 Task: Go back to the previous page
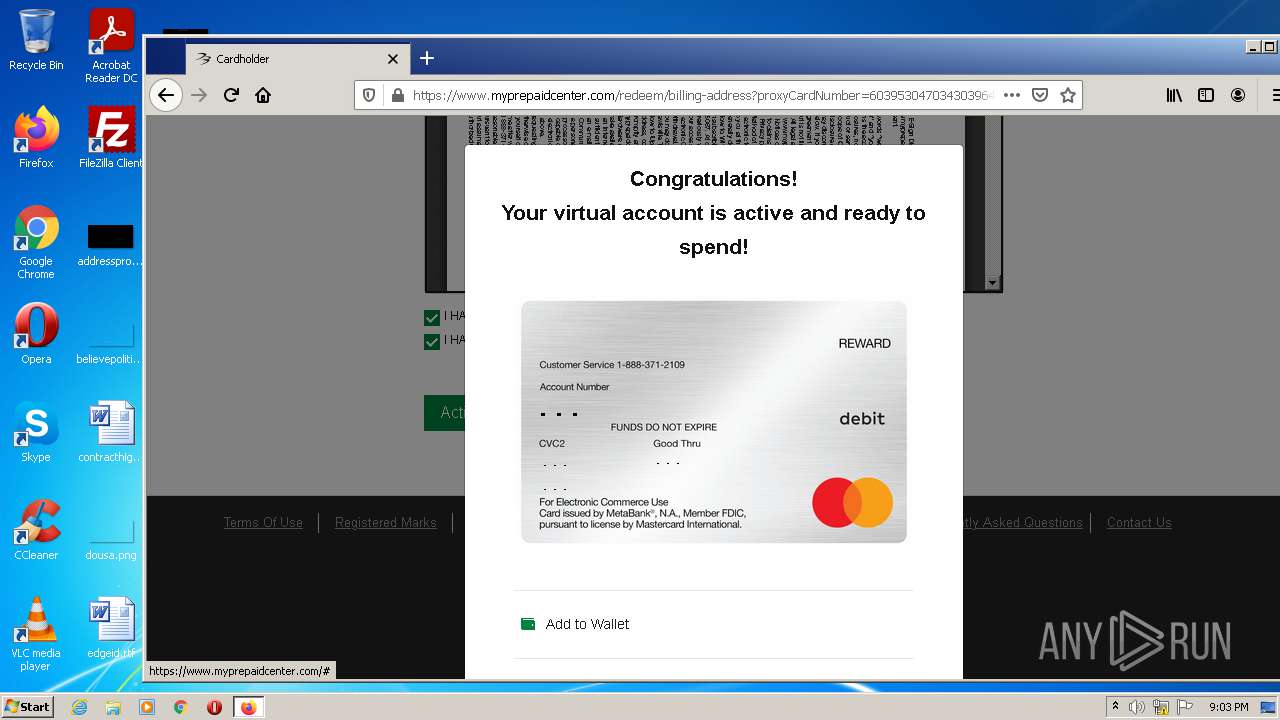click(166, 95)
